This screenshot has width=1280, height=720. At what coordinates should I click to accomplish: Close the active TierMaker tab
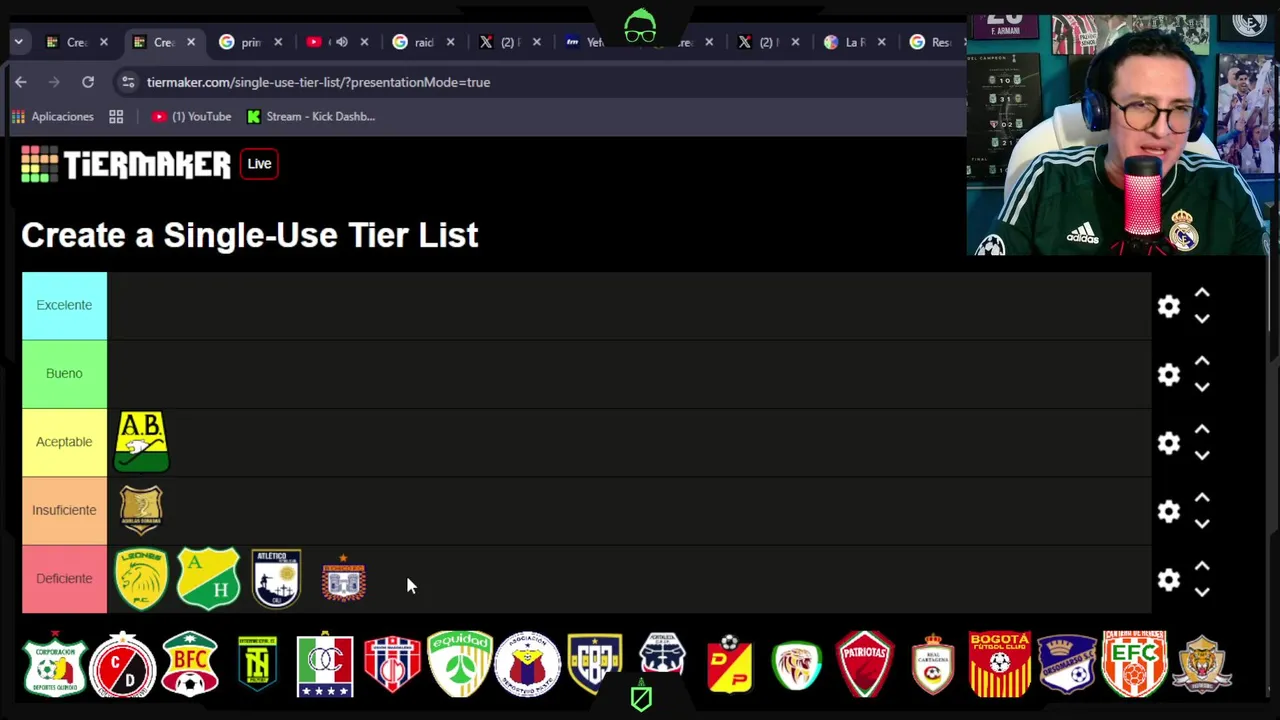pyautogui.click(x=190, y=42)
